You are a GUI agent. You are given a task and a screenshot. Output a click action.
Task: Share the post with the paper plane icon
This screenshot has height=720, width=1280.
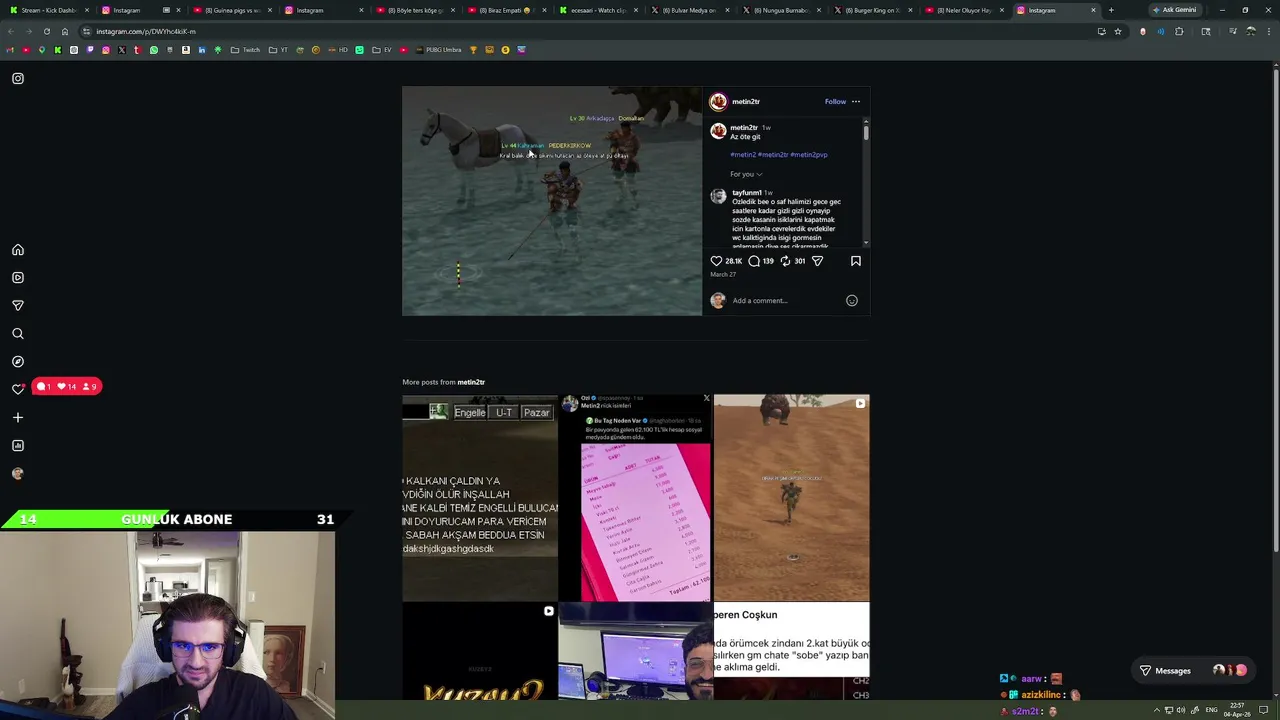point(817,261)
